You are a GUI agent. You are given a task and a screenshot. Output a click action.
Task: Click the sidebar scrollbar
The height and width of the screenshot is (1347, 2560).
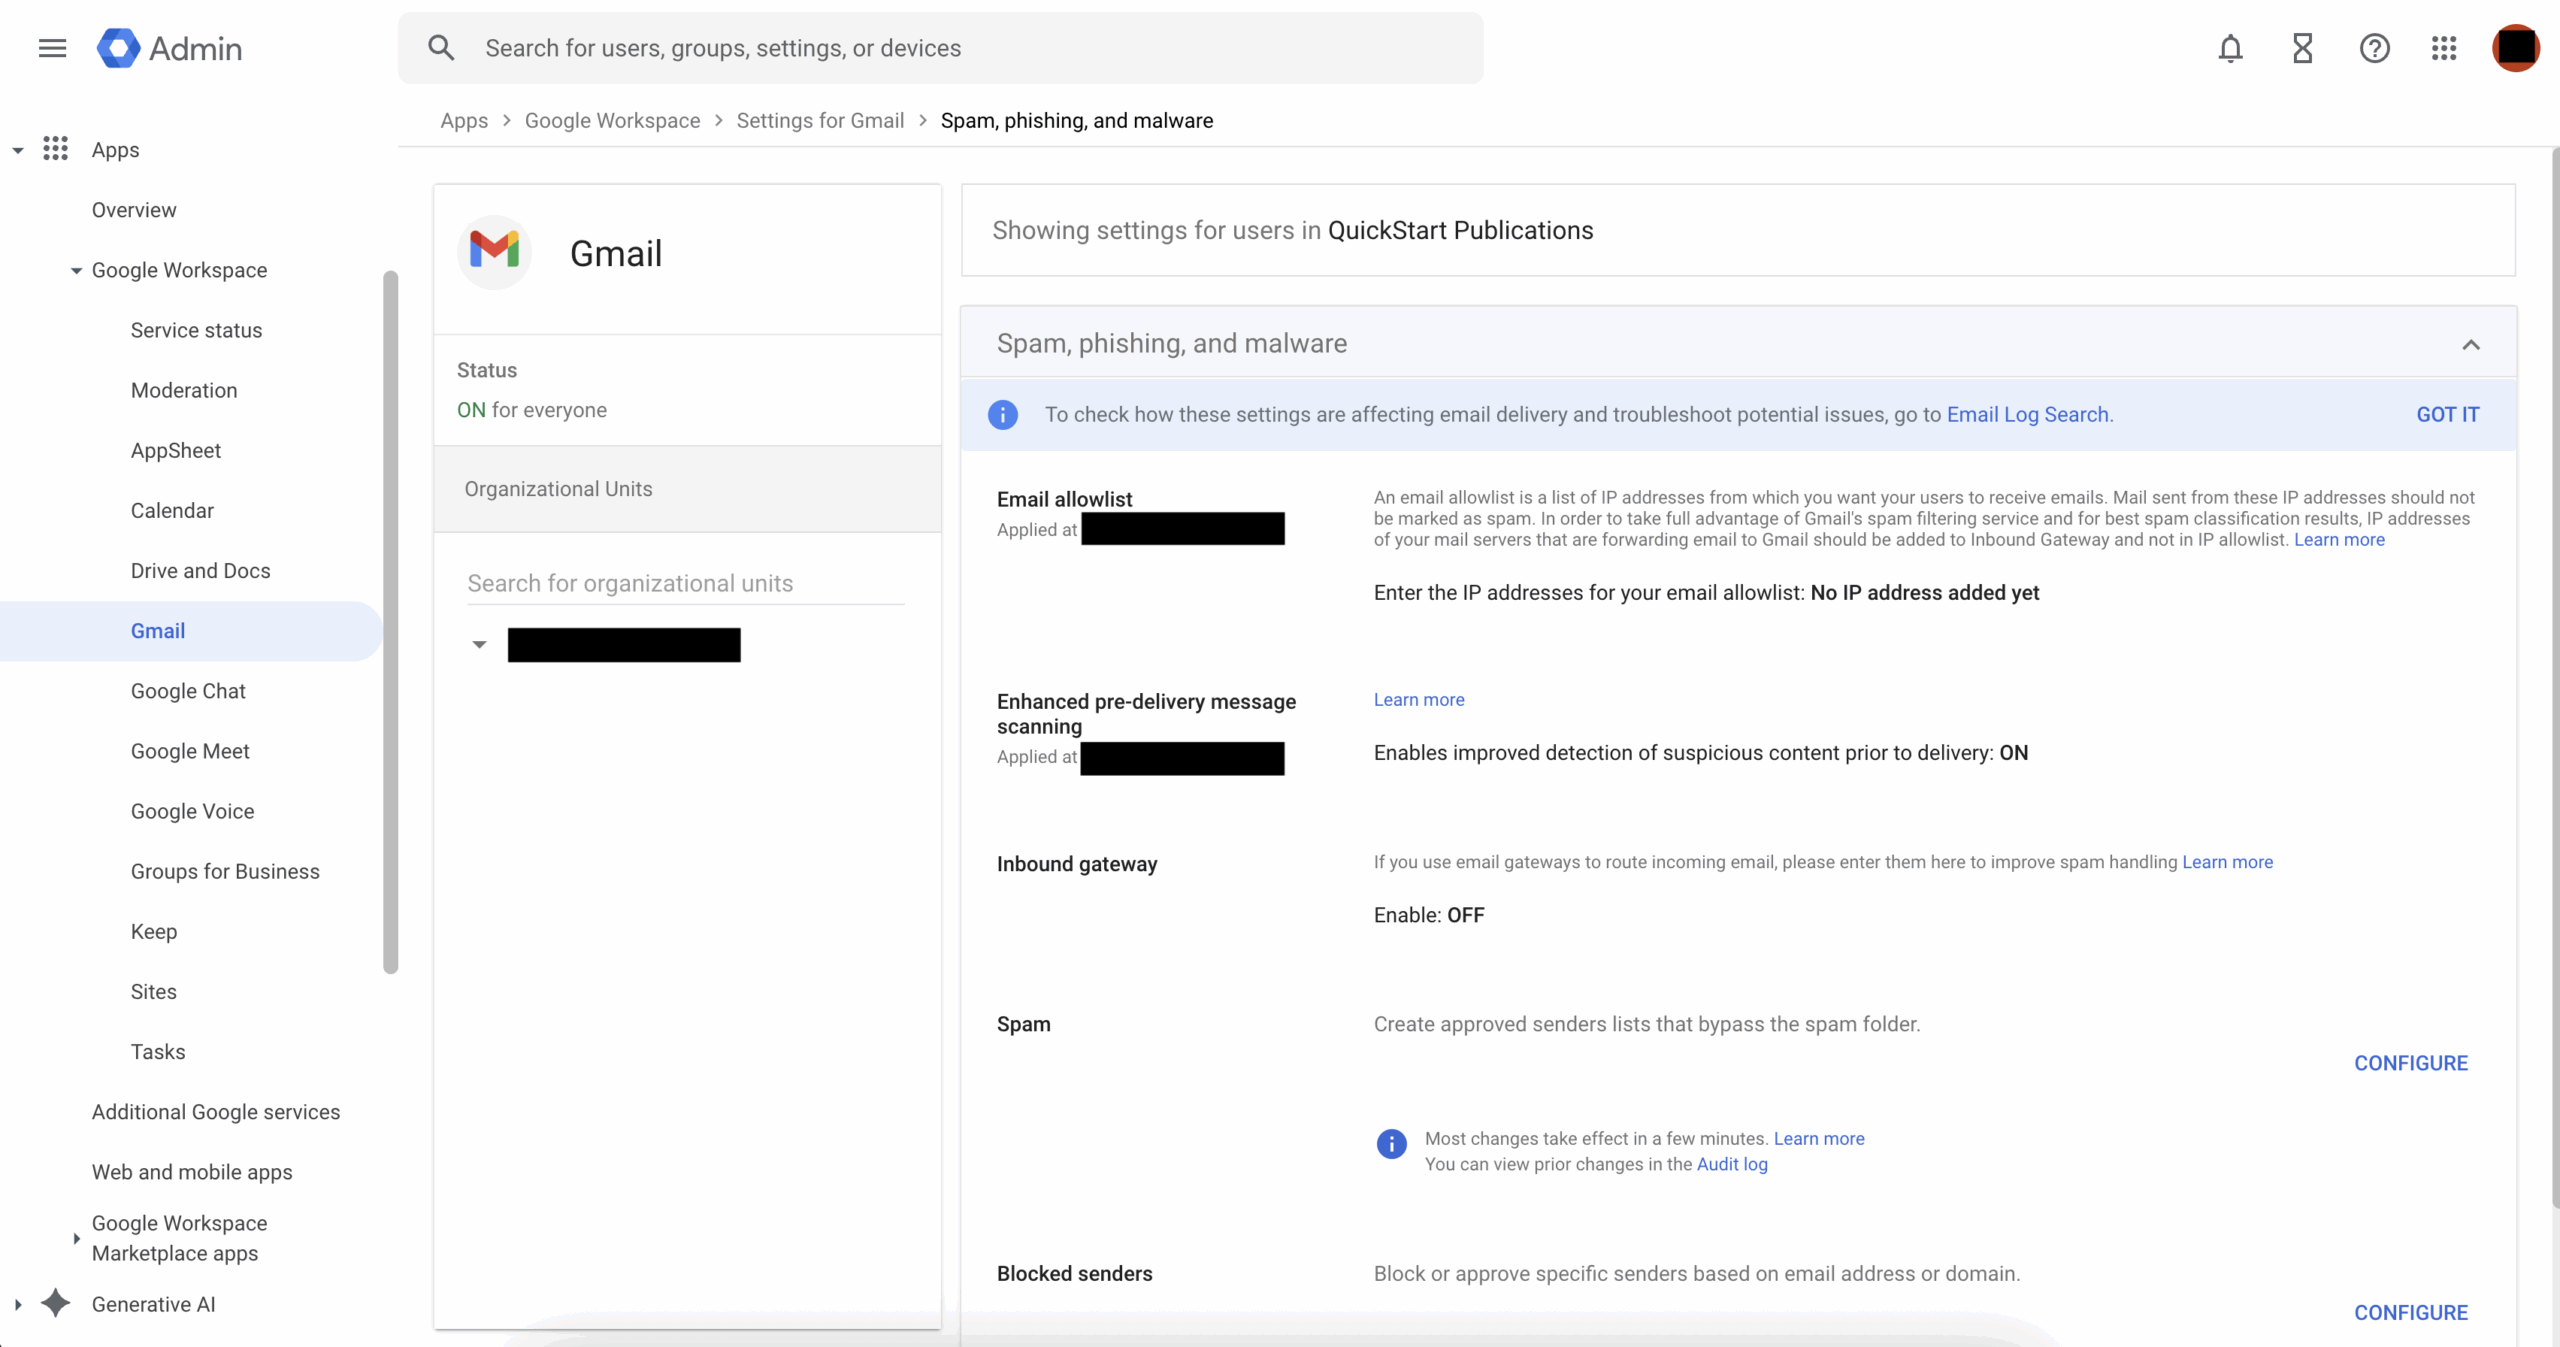(x=390, y=620)
